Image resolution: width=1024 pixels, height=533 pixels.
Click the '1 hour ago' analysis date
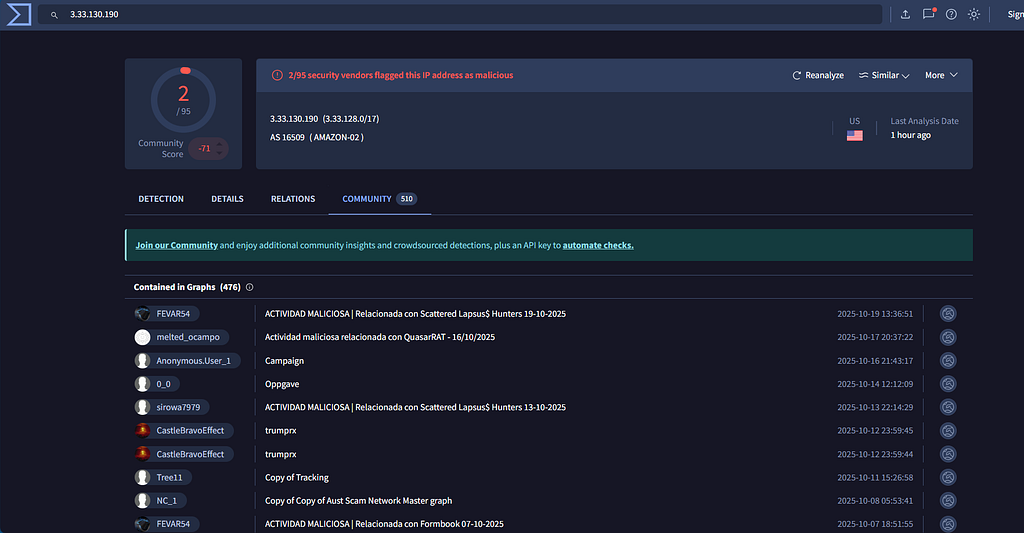pyautogui.click(x=910, y=135)
